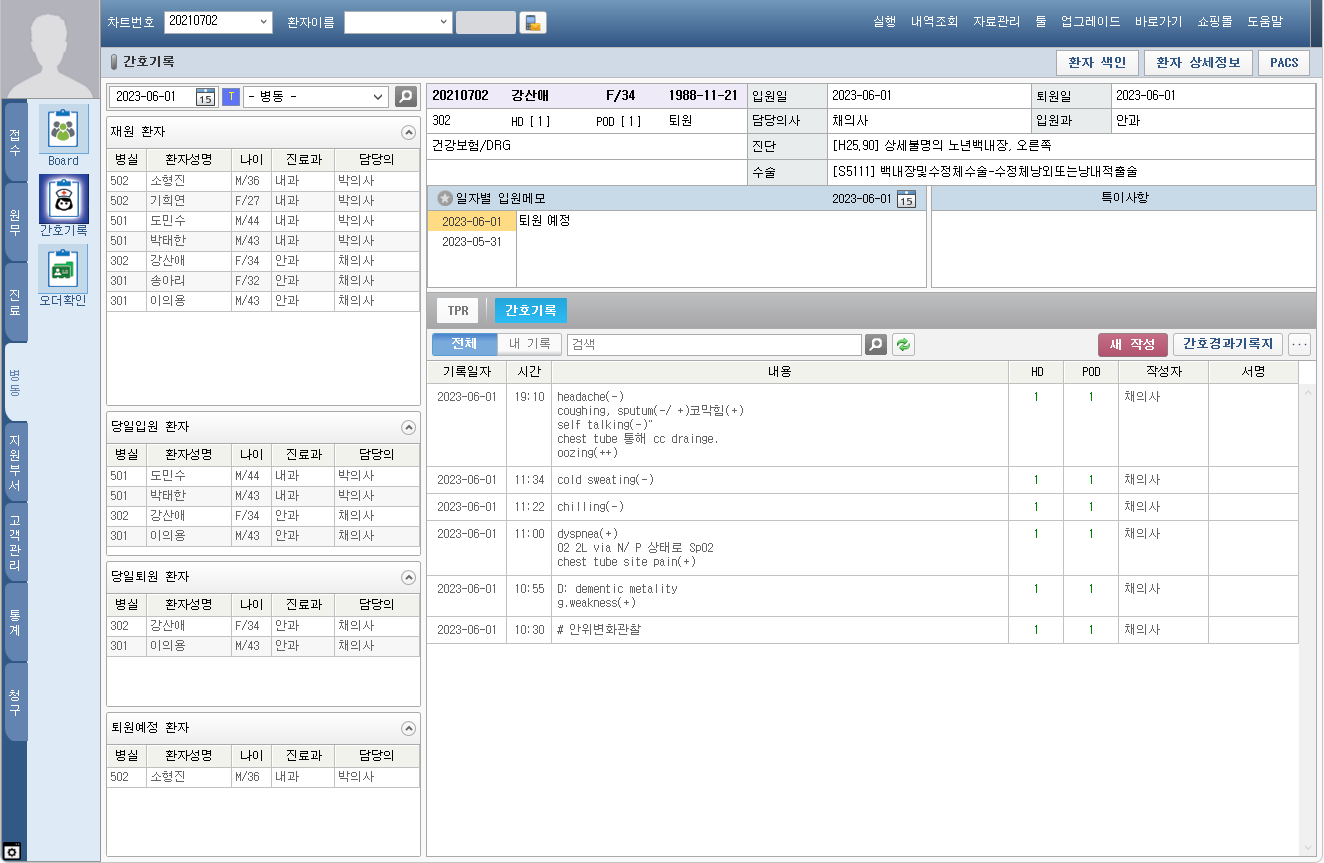Collapse the 재원 환자 panel

coord(407,132)
